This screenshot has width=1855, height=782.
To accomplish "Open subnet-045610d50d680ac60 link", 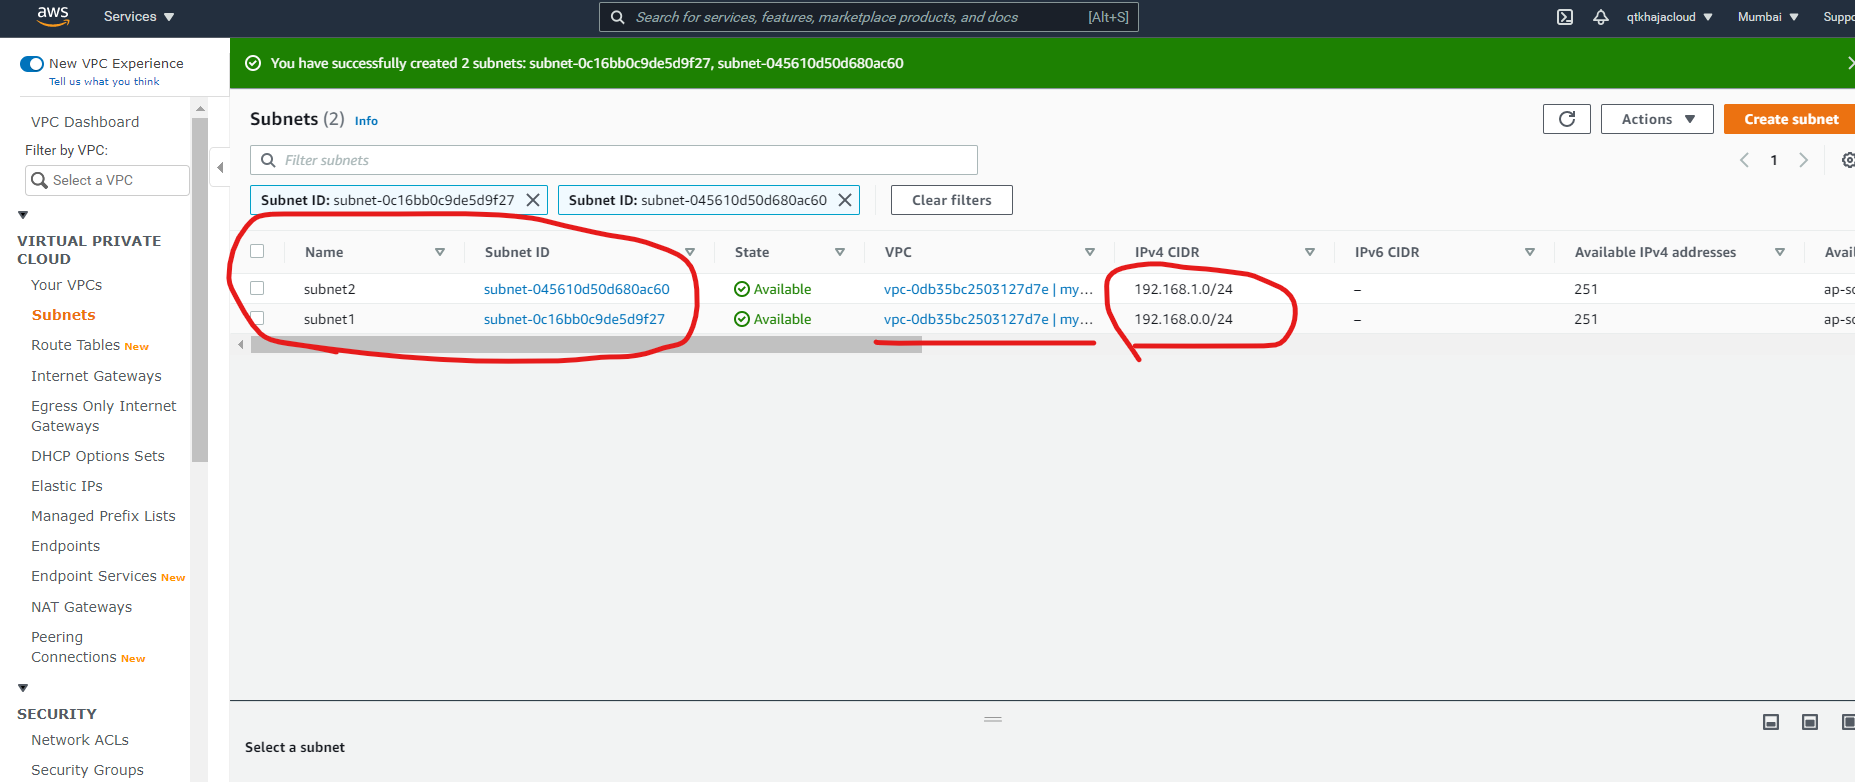I will [x=576, y=289].
